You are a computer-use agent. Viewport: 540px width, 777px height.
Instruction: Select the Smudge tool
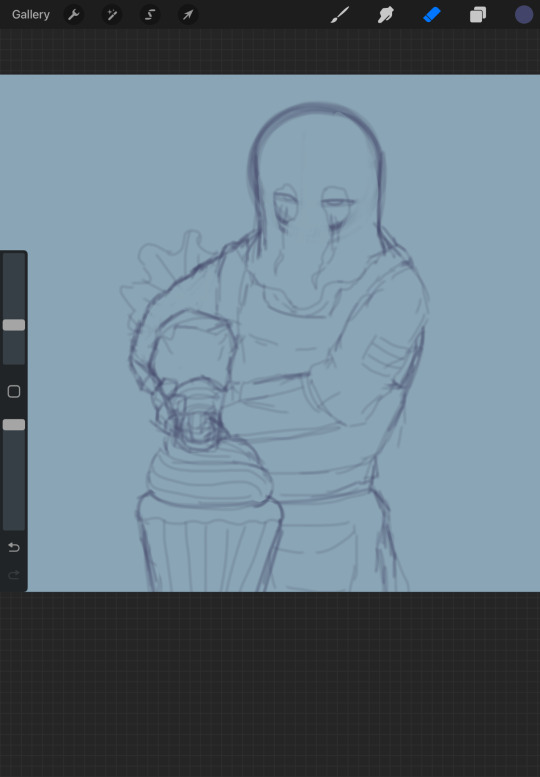click(x=385, y=15)
